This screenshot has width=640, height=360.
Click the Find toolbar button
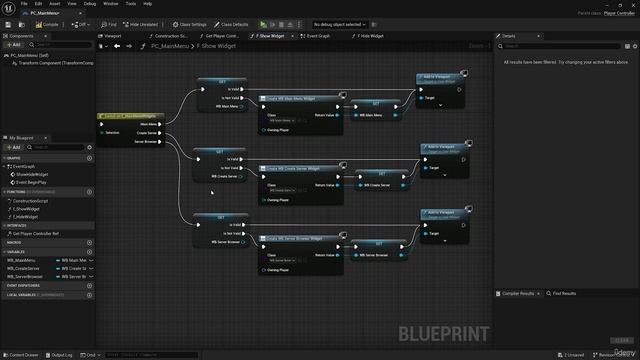coord(109,24)
